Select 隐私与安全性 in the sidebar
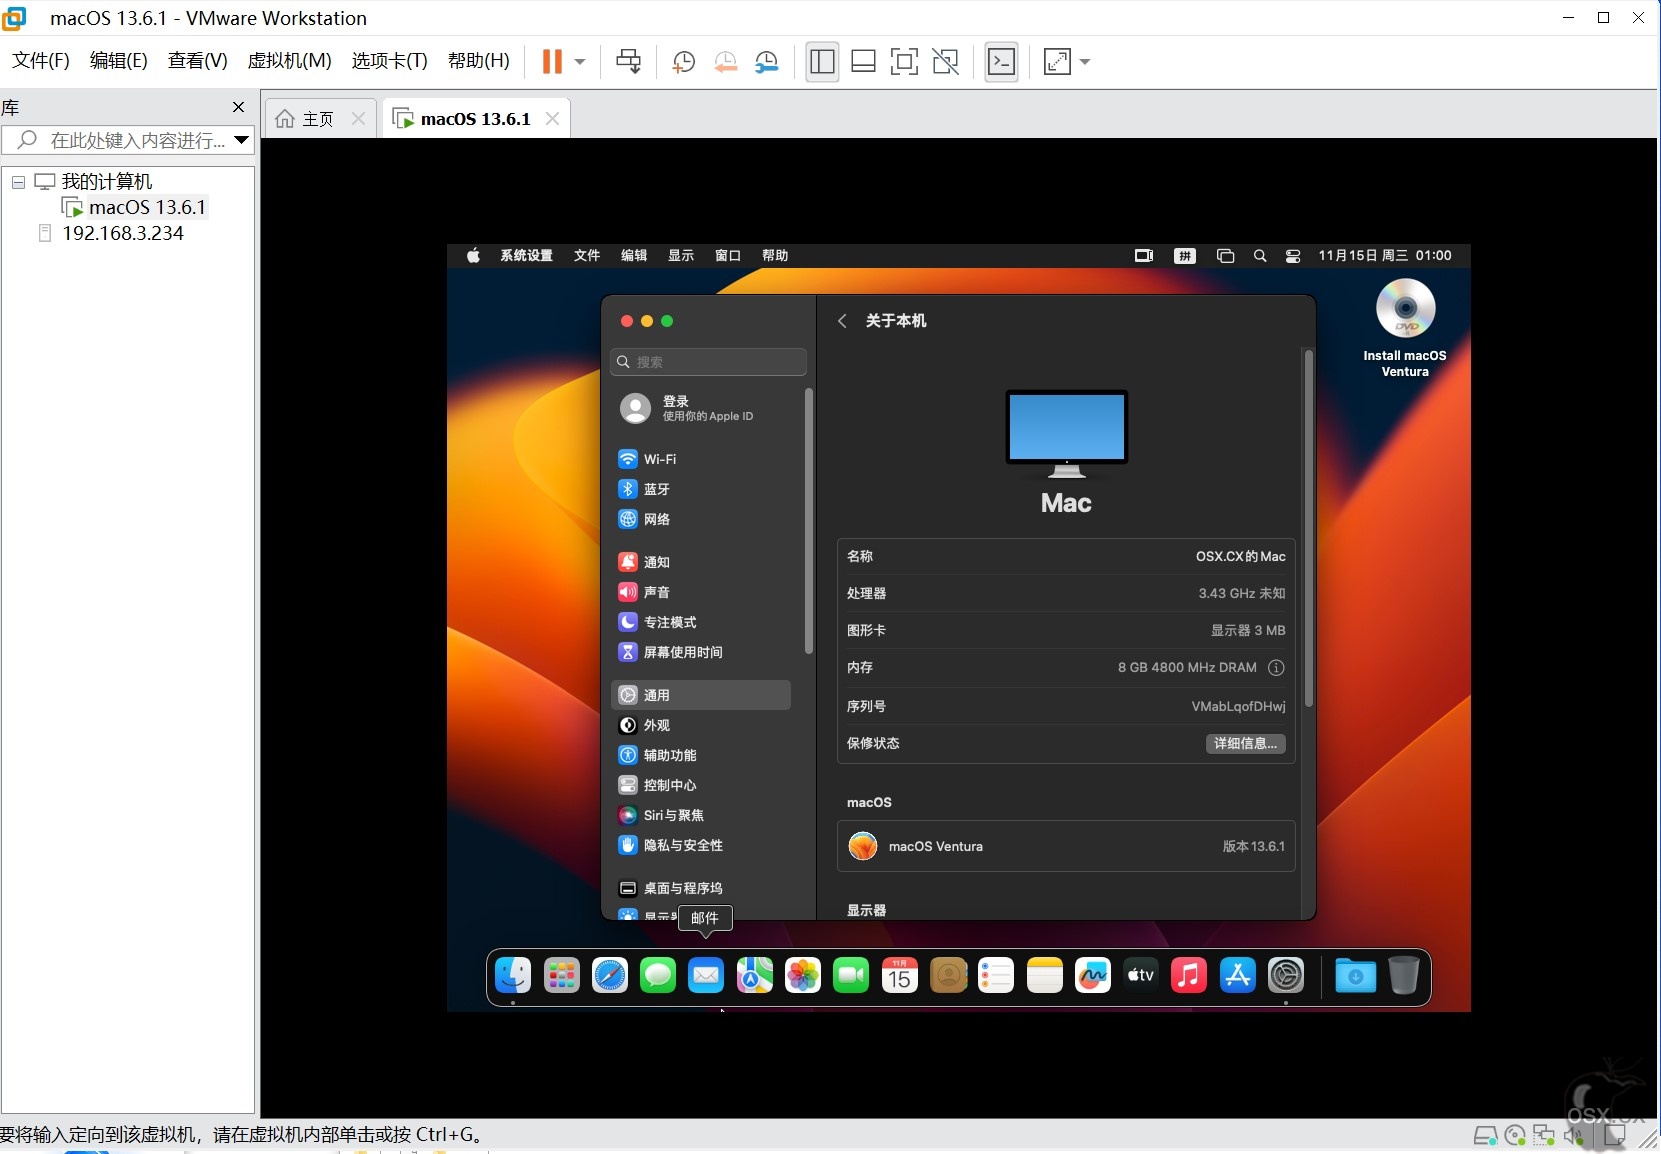The image size is (1661, 1154). pyautogui.click(x=700, y=845)
